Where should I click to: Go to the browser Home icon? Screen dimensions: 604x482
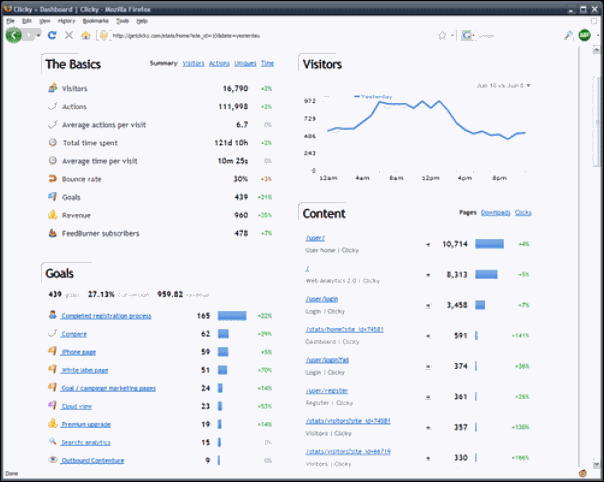pos(86,35)
